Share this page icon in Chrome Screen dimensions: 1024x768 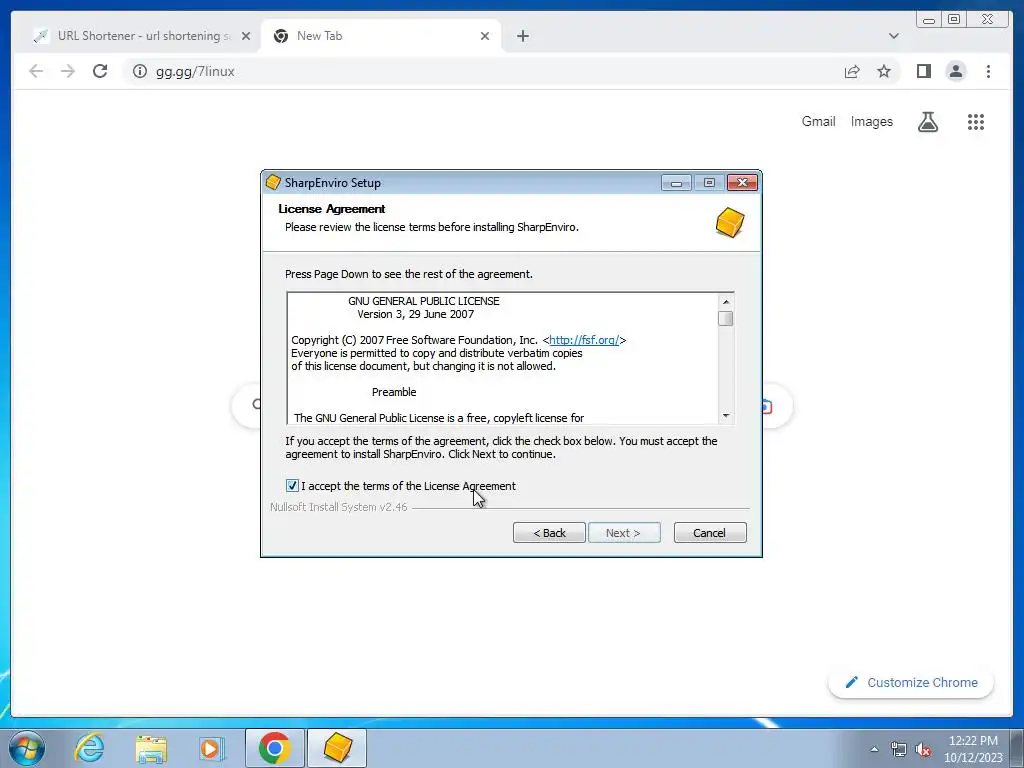click(852, 71)
